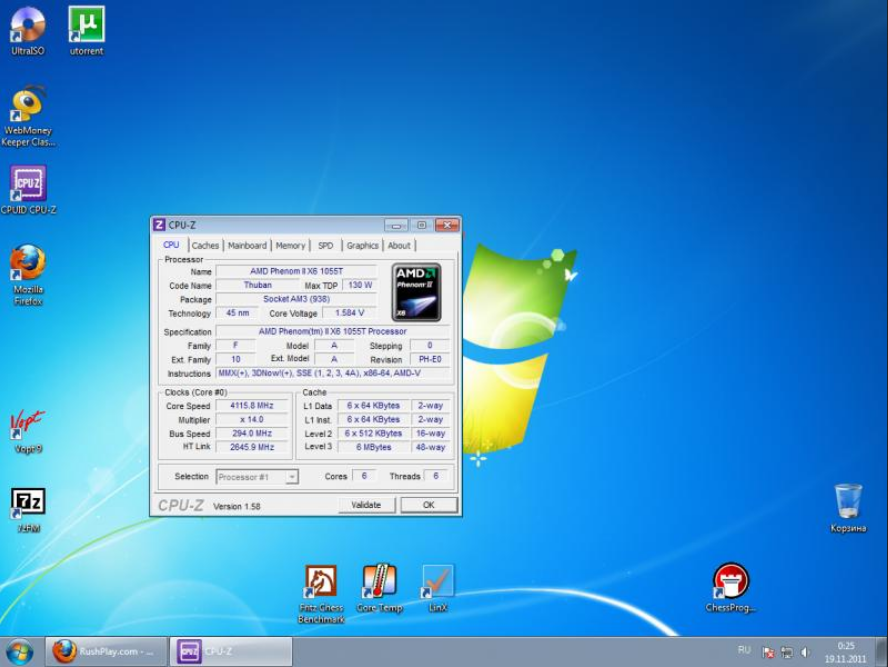
Task: Minimize the CPU-Z window
Action: point(396,225)
